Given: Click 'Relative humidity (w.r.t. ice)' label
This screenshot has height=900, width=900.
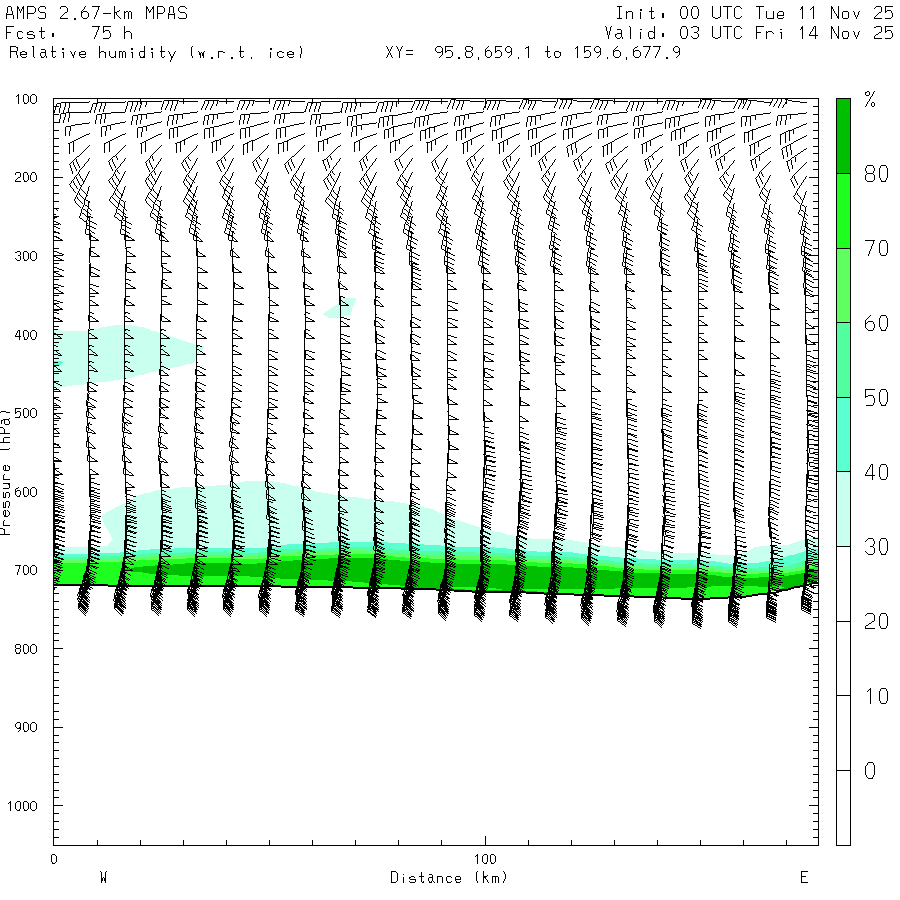Looking at the screenshot, I should coord(156,53).
